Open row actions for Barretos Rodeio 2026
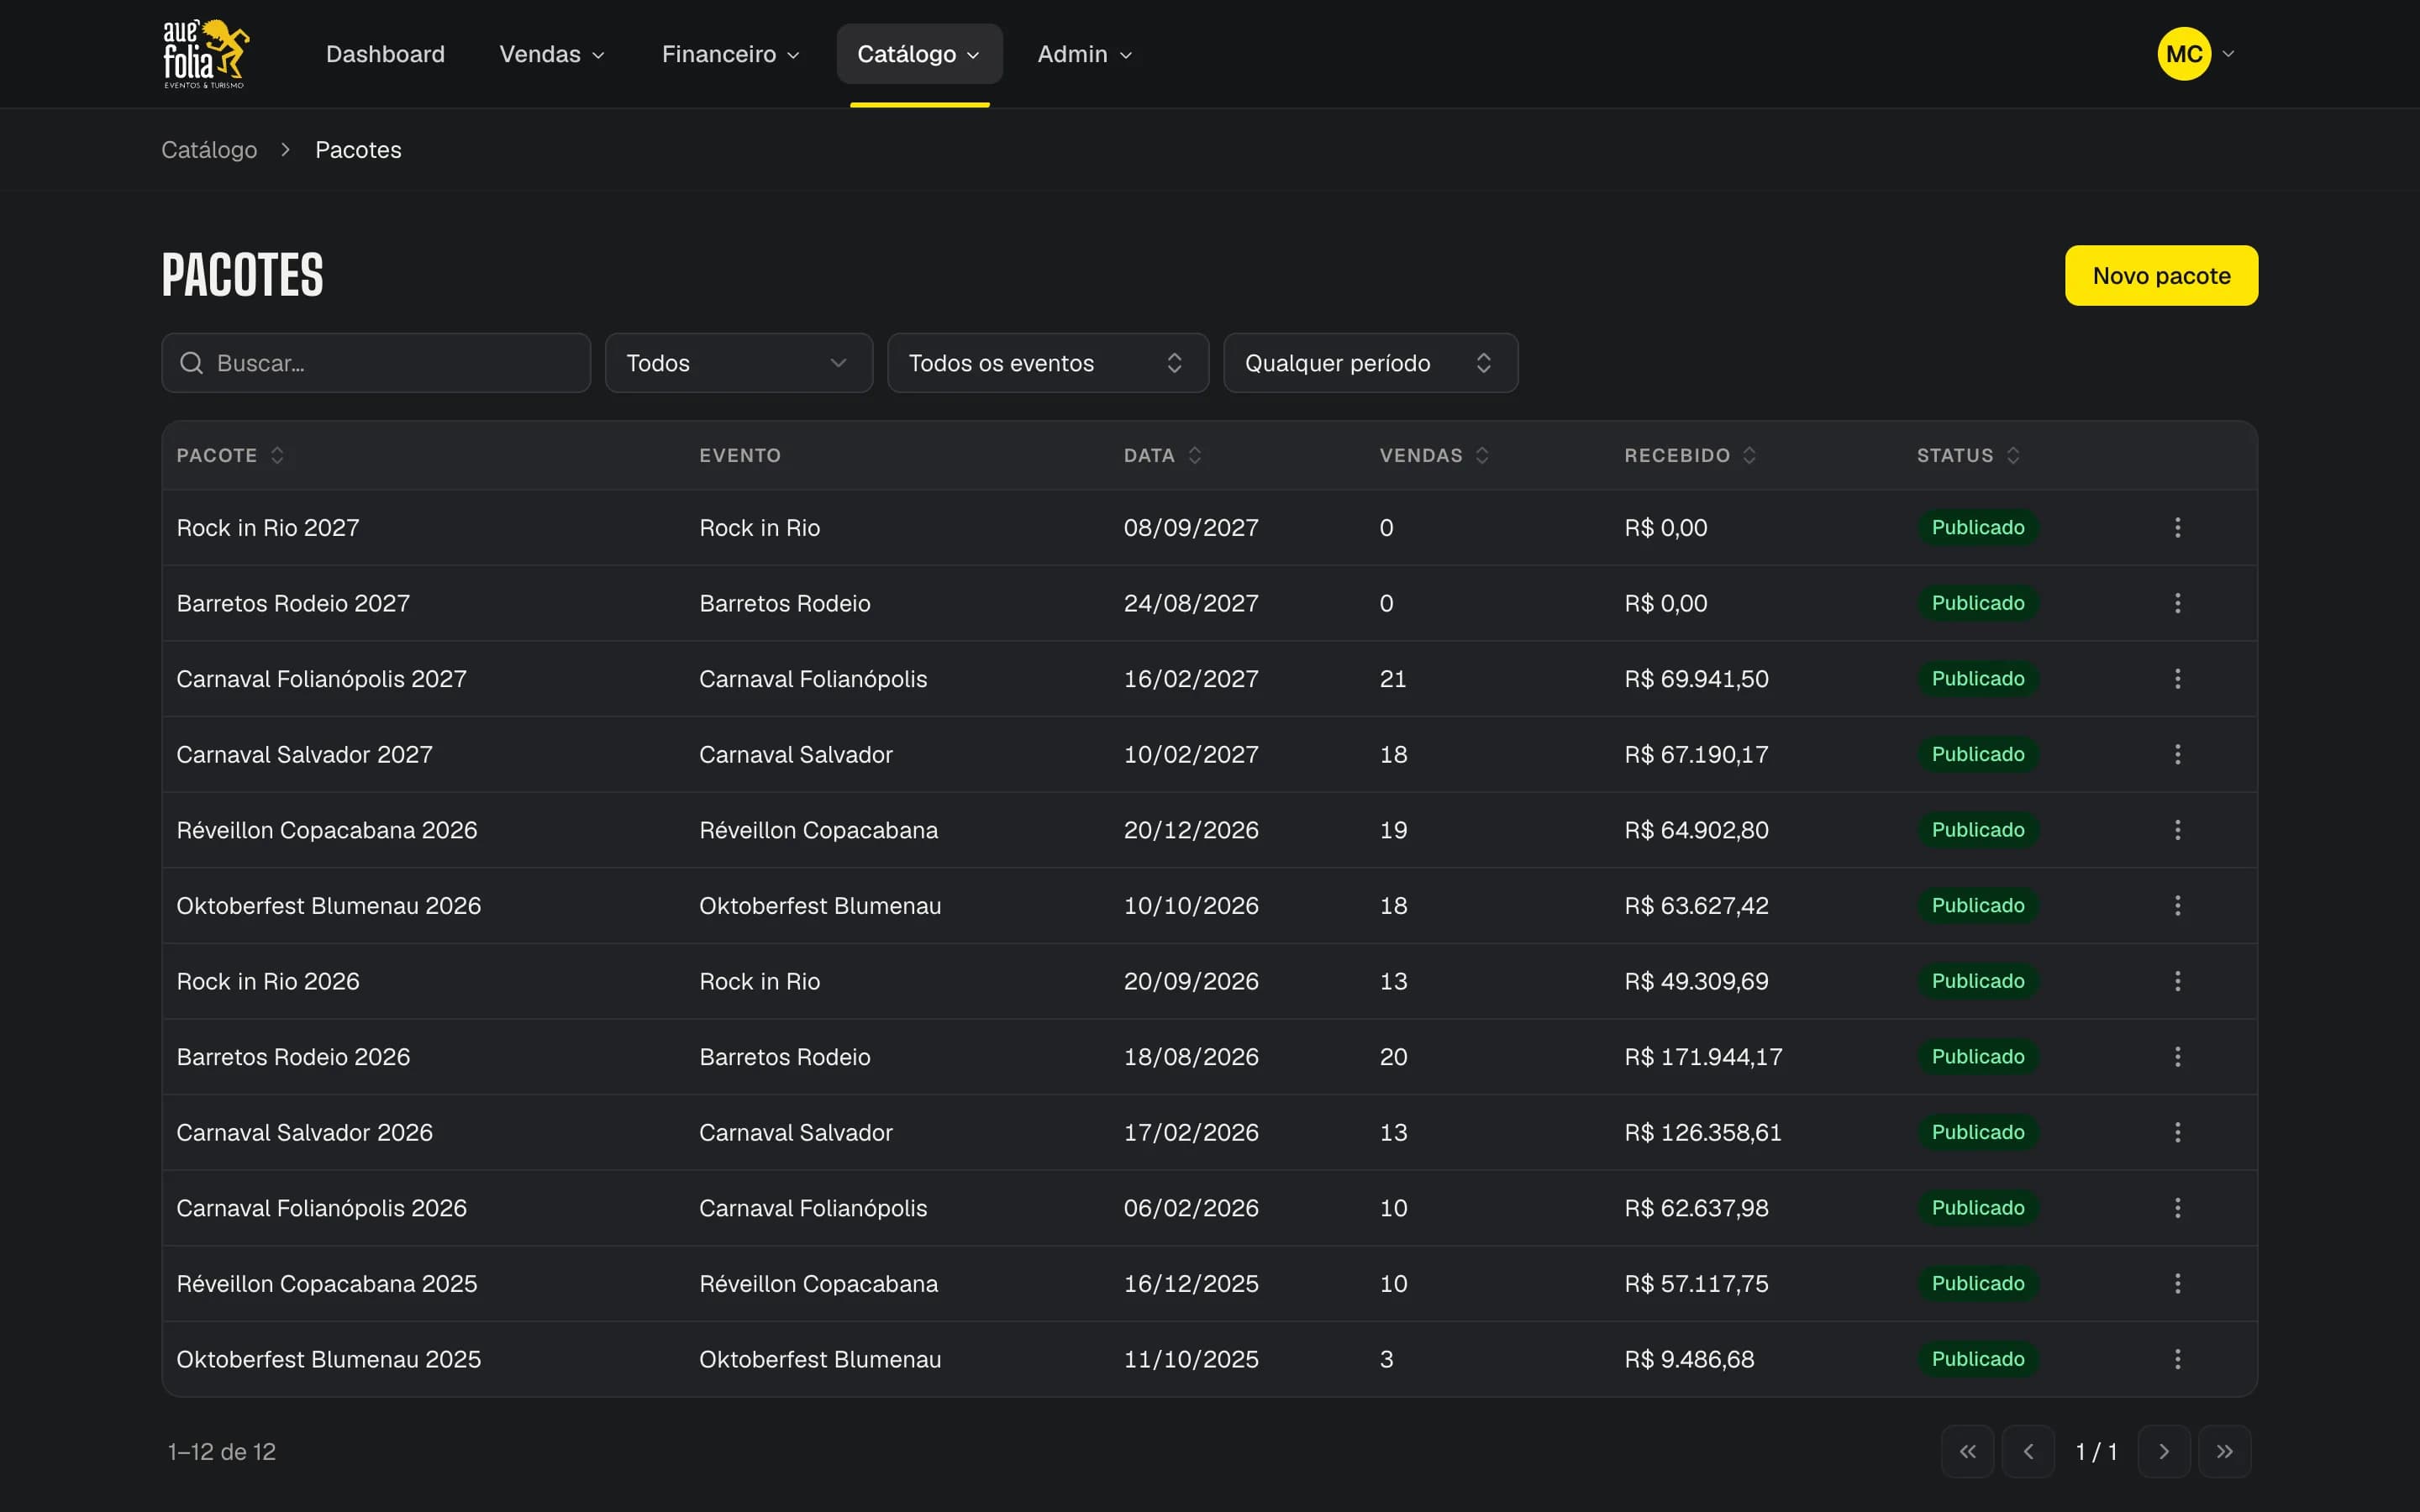Image resolution: width=2420 pixels, height=1512 pixels. [2177, 1056]
